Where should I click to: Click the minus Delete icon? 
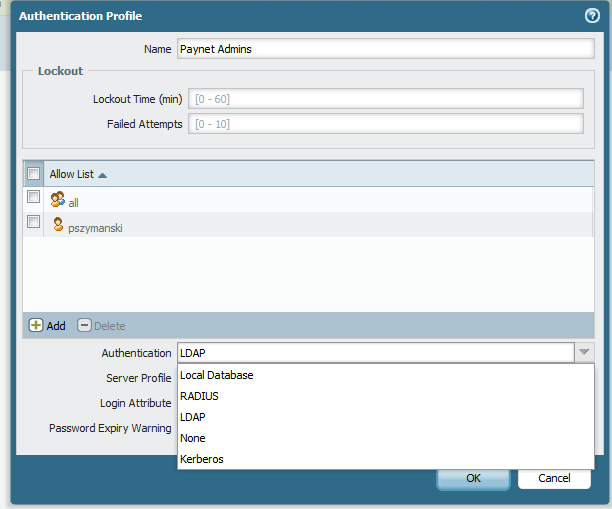(84, 325)
